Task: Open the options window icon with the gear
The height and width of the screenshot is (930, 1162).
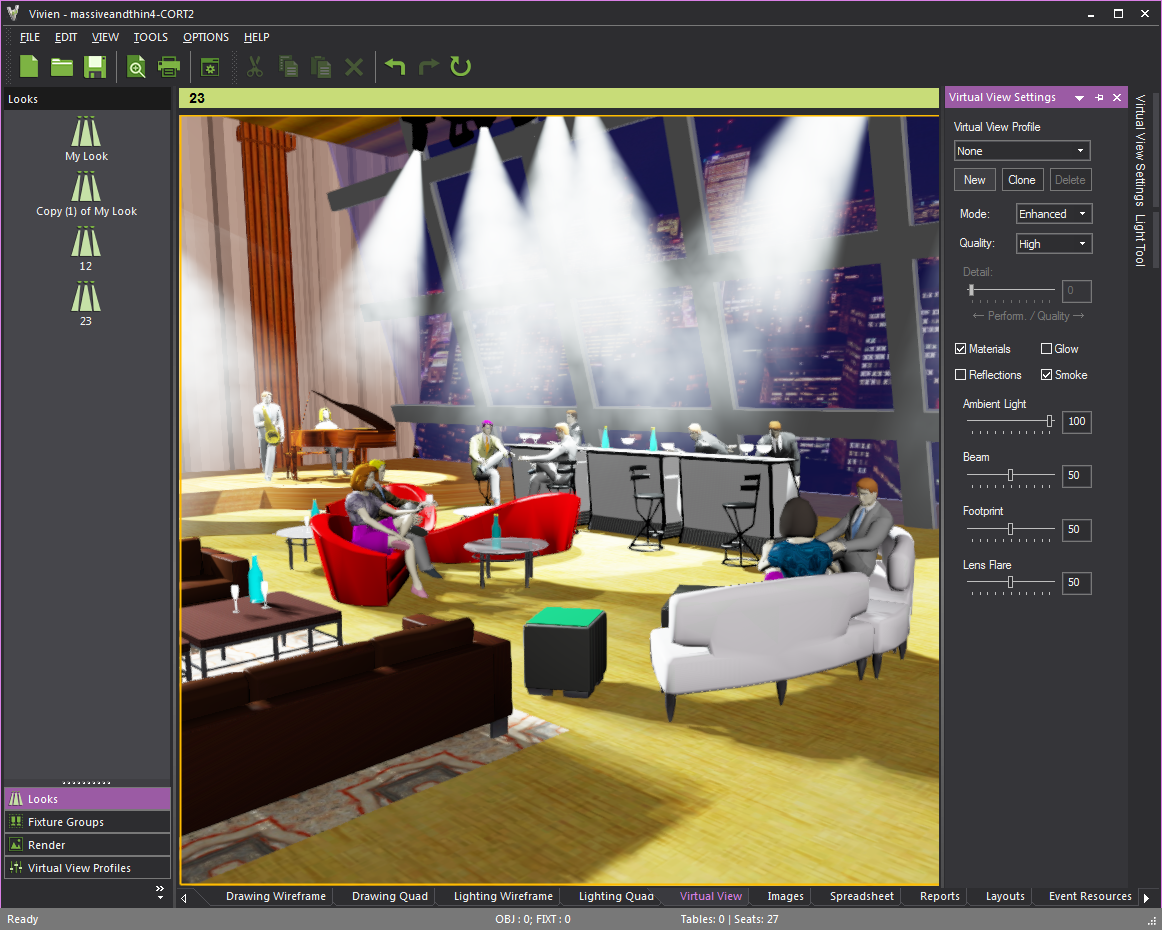Action: 210,67
